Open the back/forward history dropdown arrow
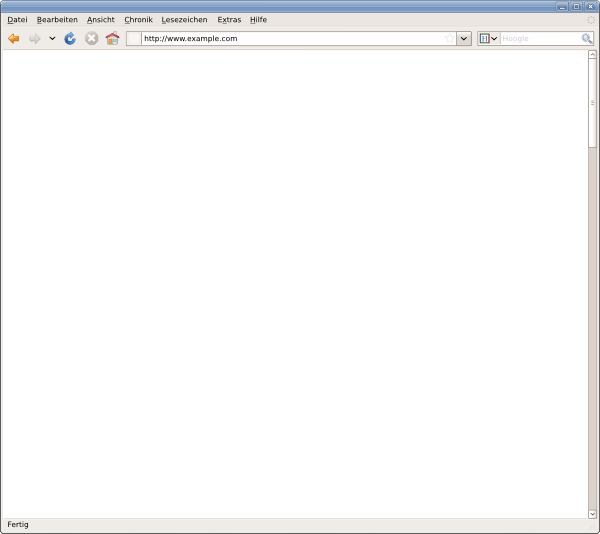The height and width of the screenshot is (534, 600). tap(52, 39)
